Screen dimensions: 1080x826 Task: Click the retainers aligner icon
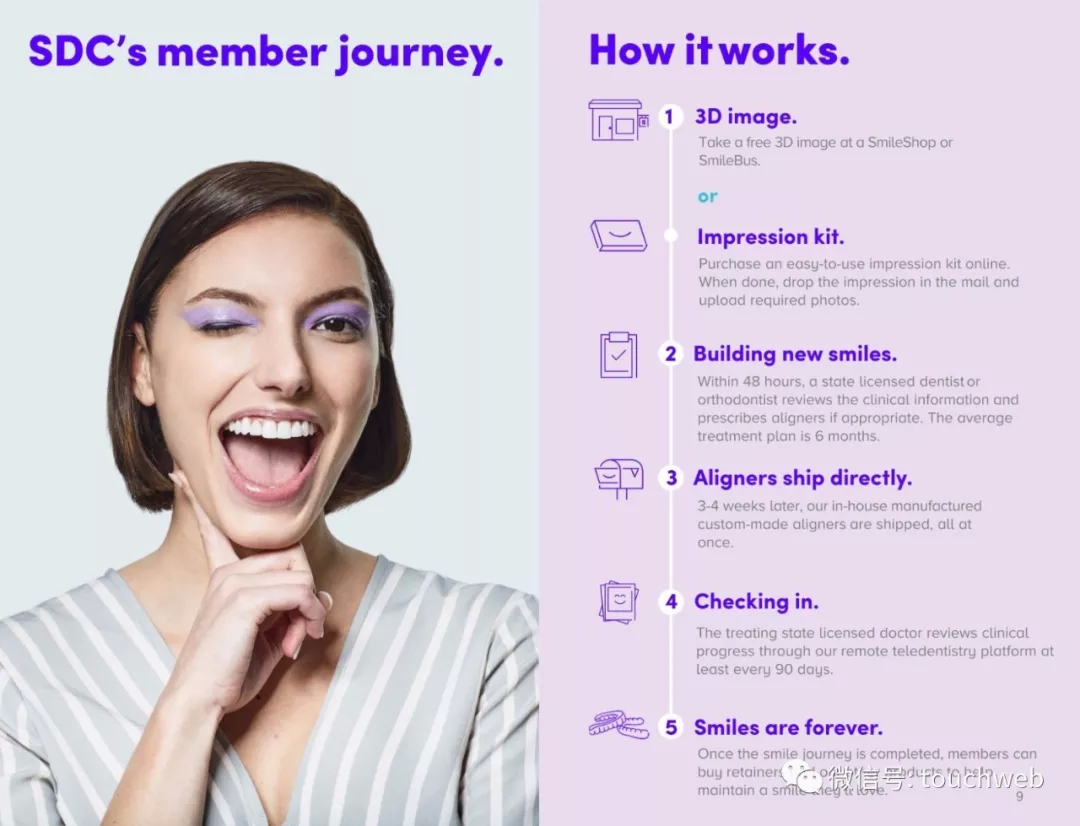coord(619,725)
